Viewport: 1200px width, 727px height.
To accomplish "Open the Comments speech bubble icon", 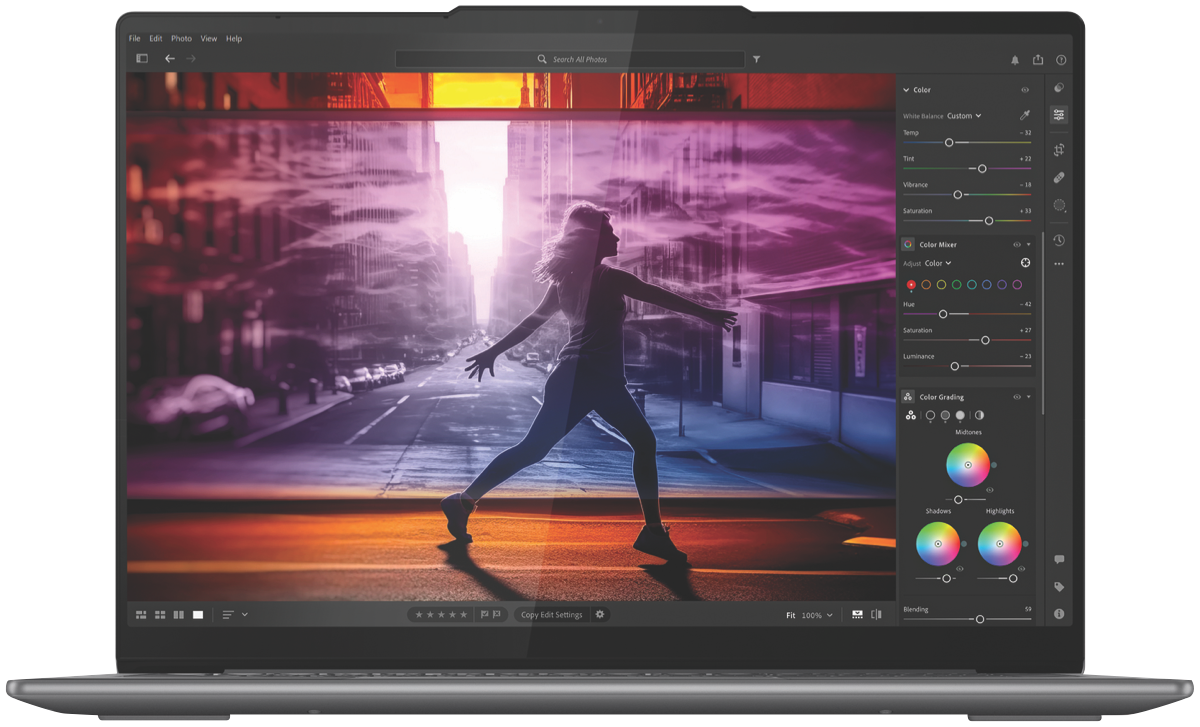I will coord(1059,560).
